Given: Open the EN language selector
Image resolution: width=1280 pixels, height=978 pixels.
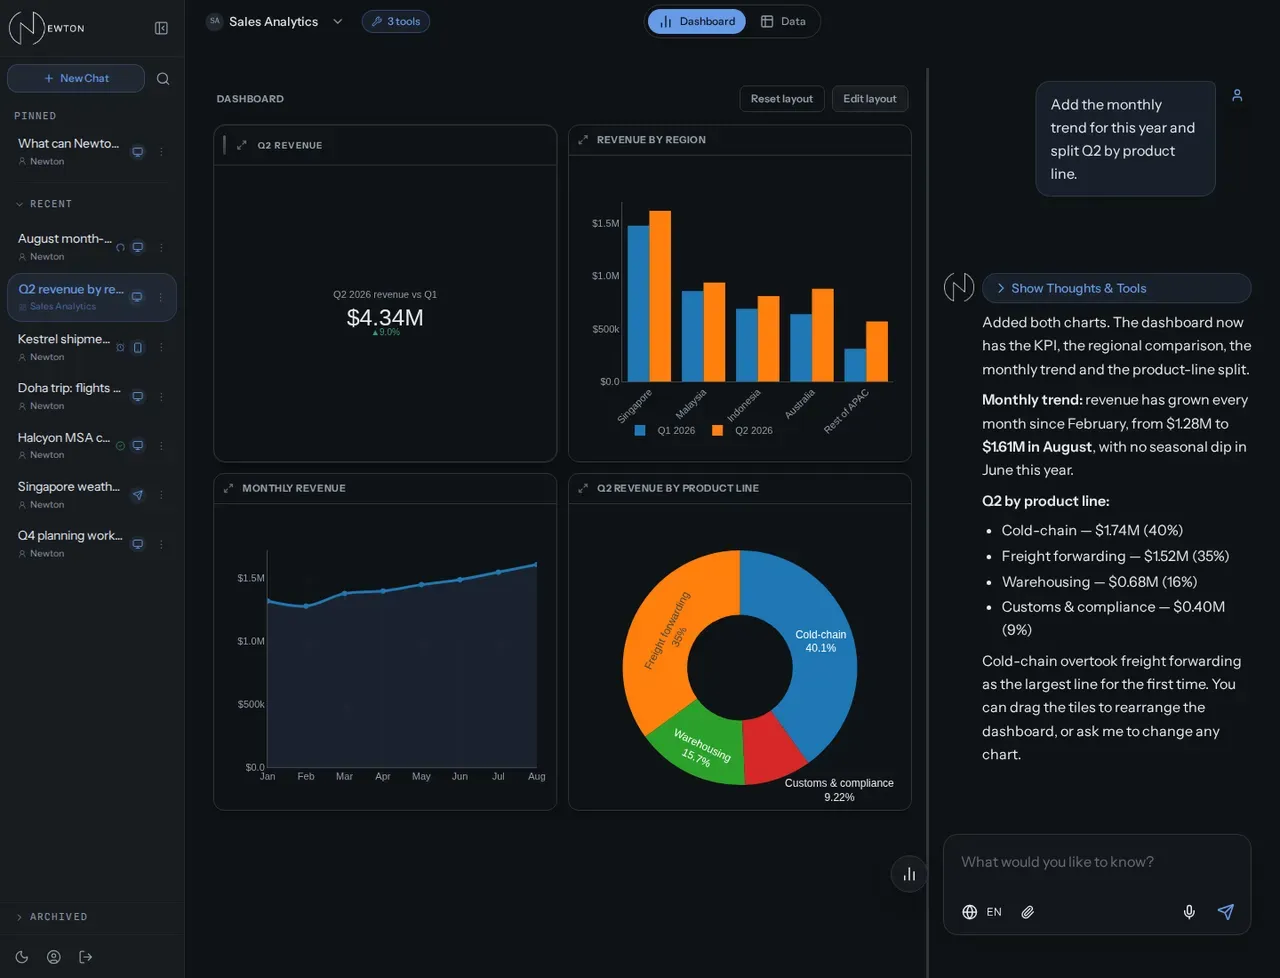Looking at the screenshot, I should pyautogui.click(x=982, y=912).
